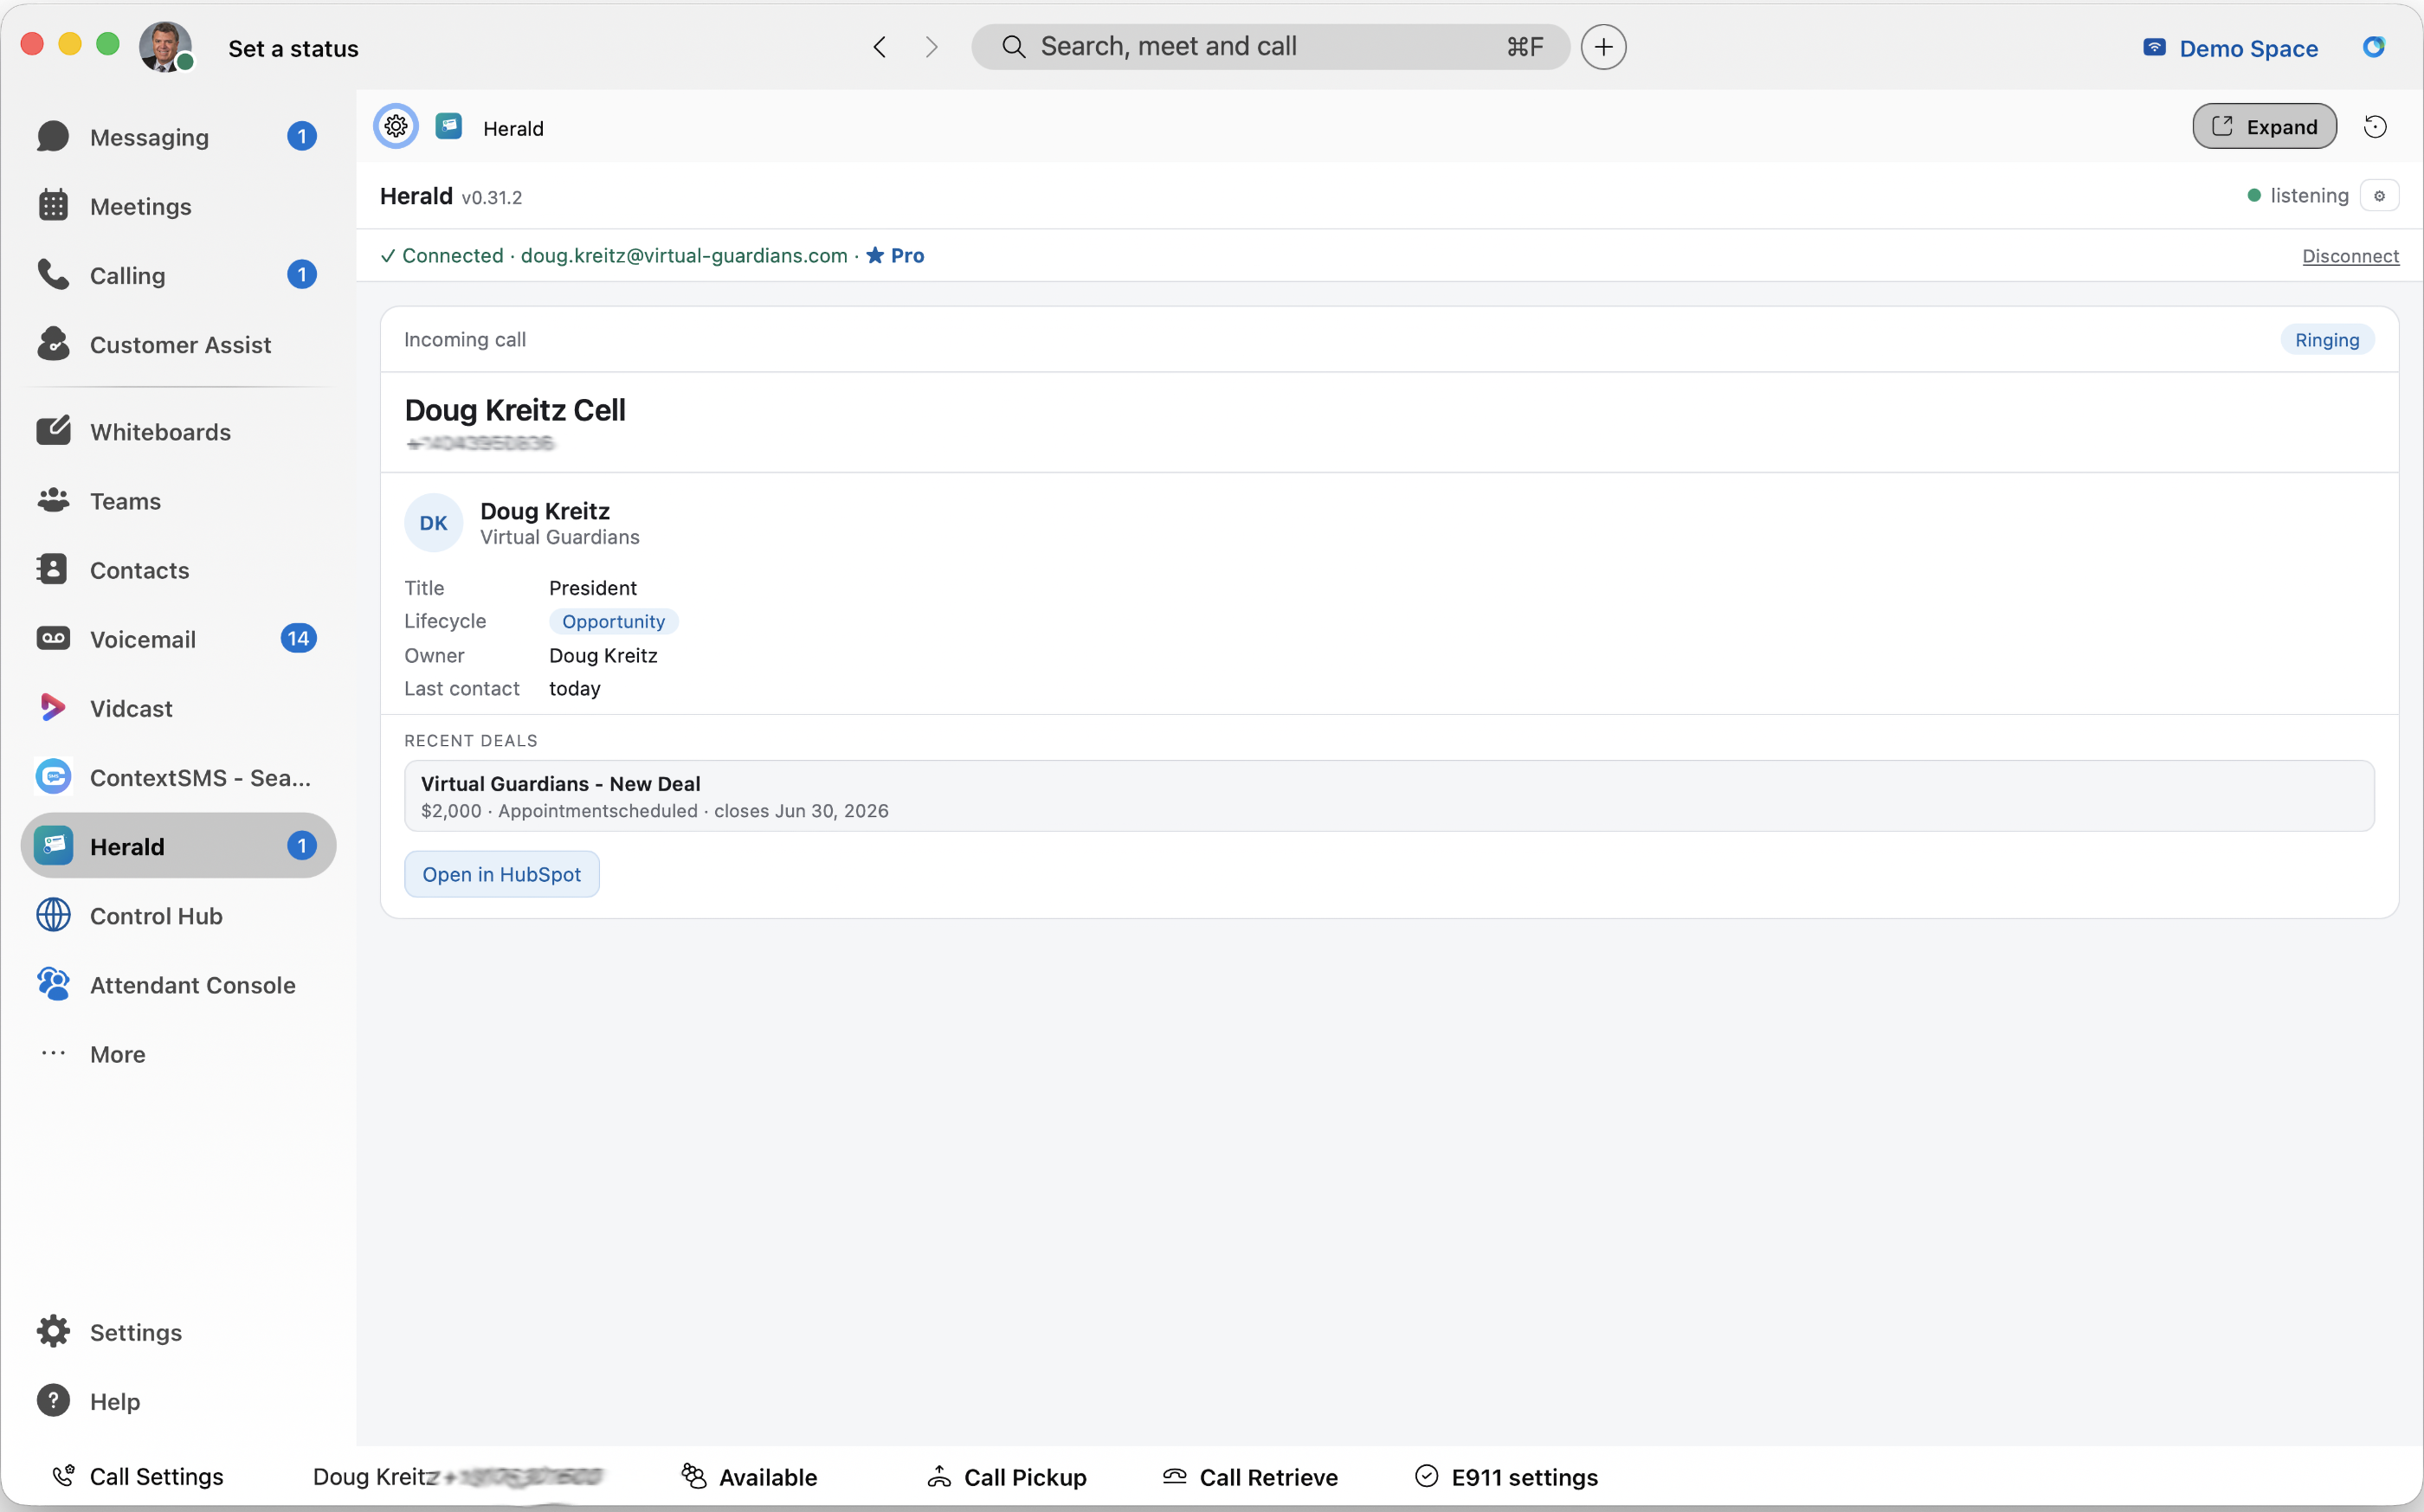Screen dimensions: 2424x1512
Task: Select Herald in the sidebar
Action: 178,846
